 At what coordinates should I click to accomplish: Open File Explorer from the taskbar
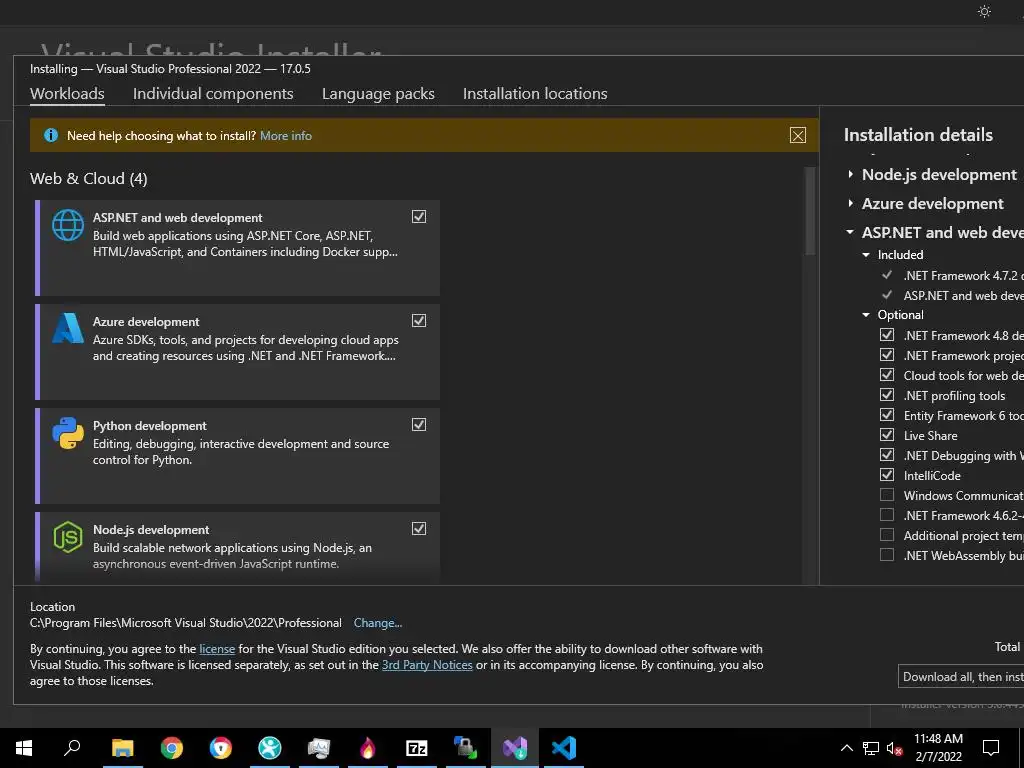(122, 748)
